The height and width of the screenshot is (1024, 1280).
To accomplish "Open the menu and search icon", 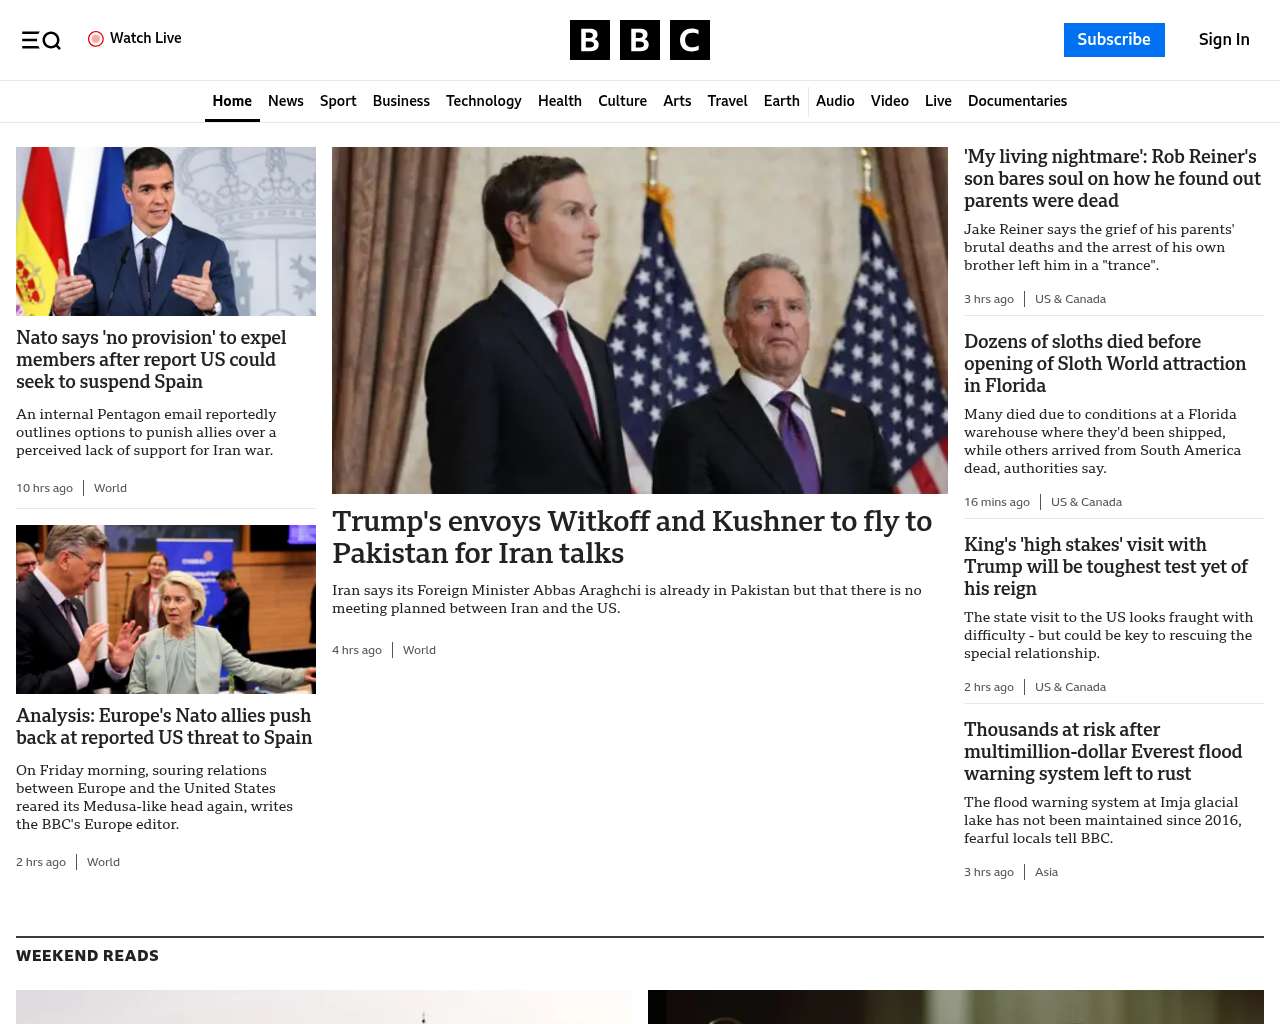I will coord(41,40).
